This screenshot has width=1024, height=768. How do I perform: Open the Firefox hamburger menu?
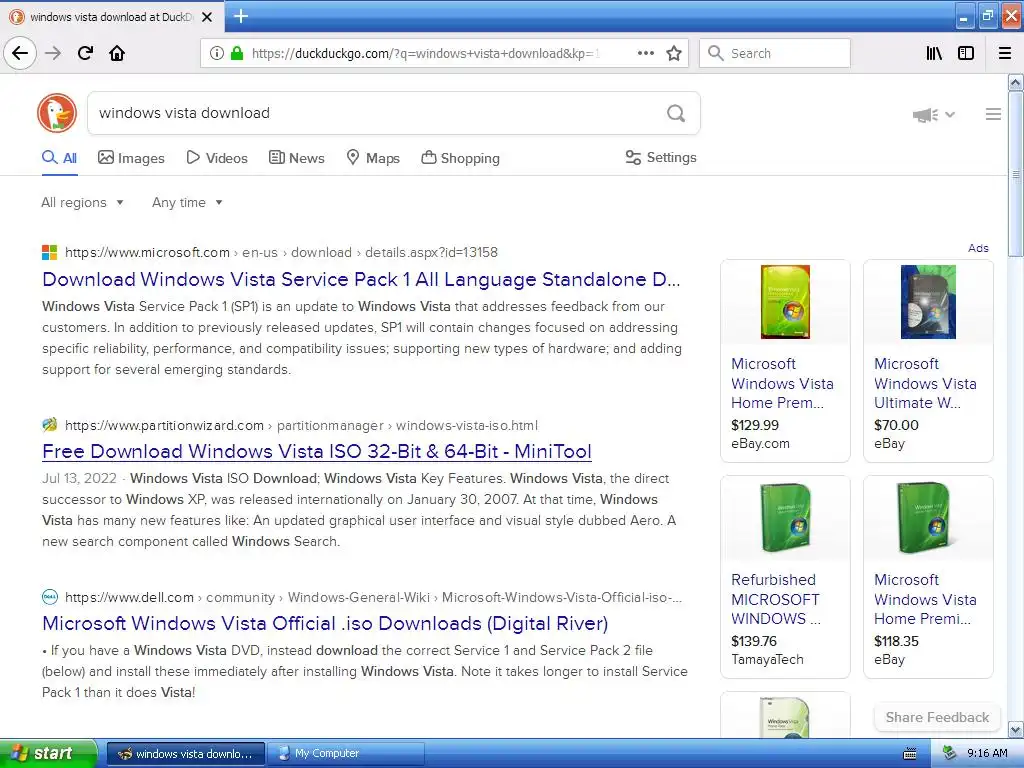1005,53
